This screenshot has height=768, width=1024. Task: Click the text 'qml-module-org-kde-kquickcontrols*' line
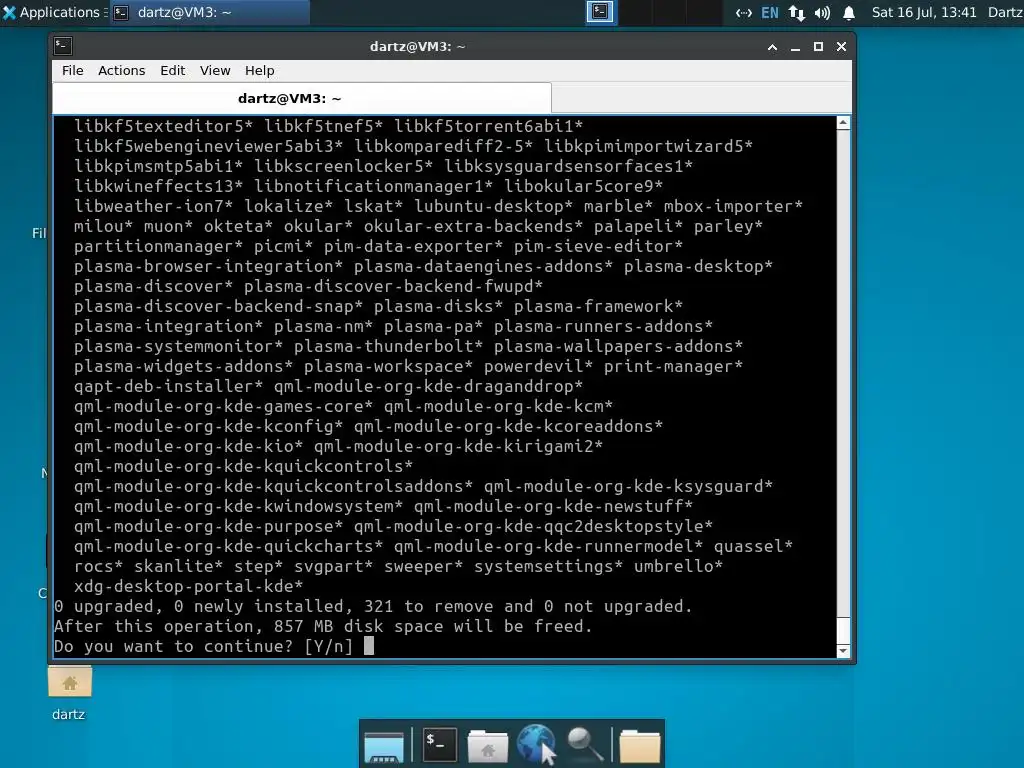point(243,466)
